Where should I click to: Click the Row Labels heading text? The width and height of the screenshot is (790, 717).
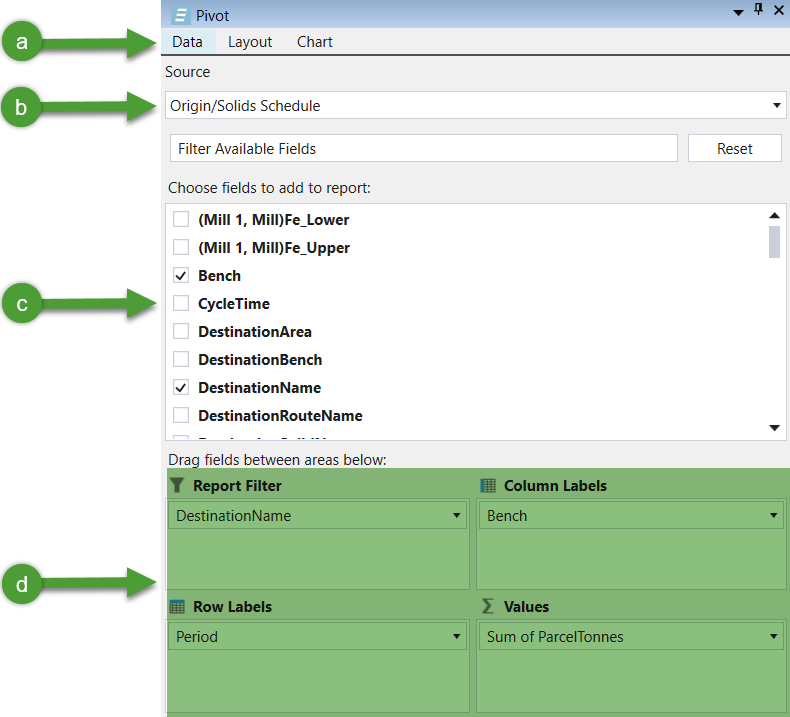(x=232, y=607)
